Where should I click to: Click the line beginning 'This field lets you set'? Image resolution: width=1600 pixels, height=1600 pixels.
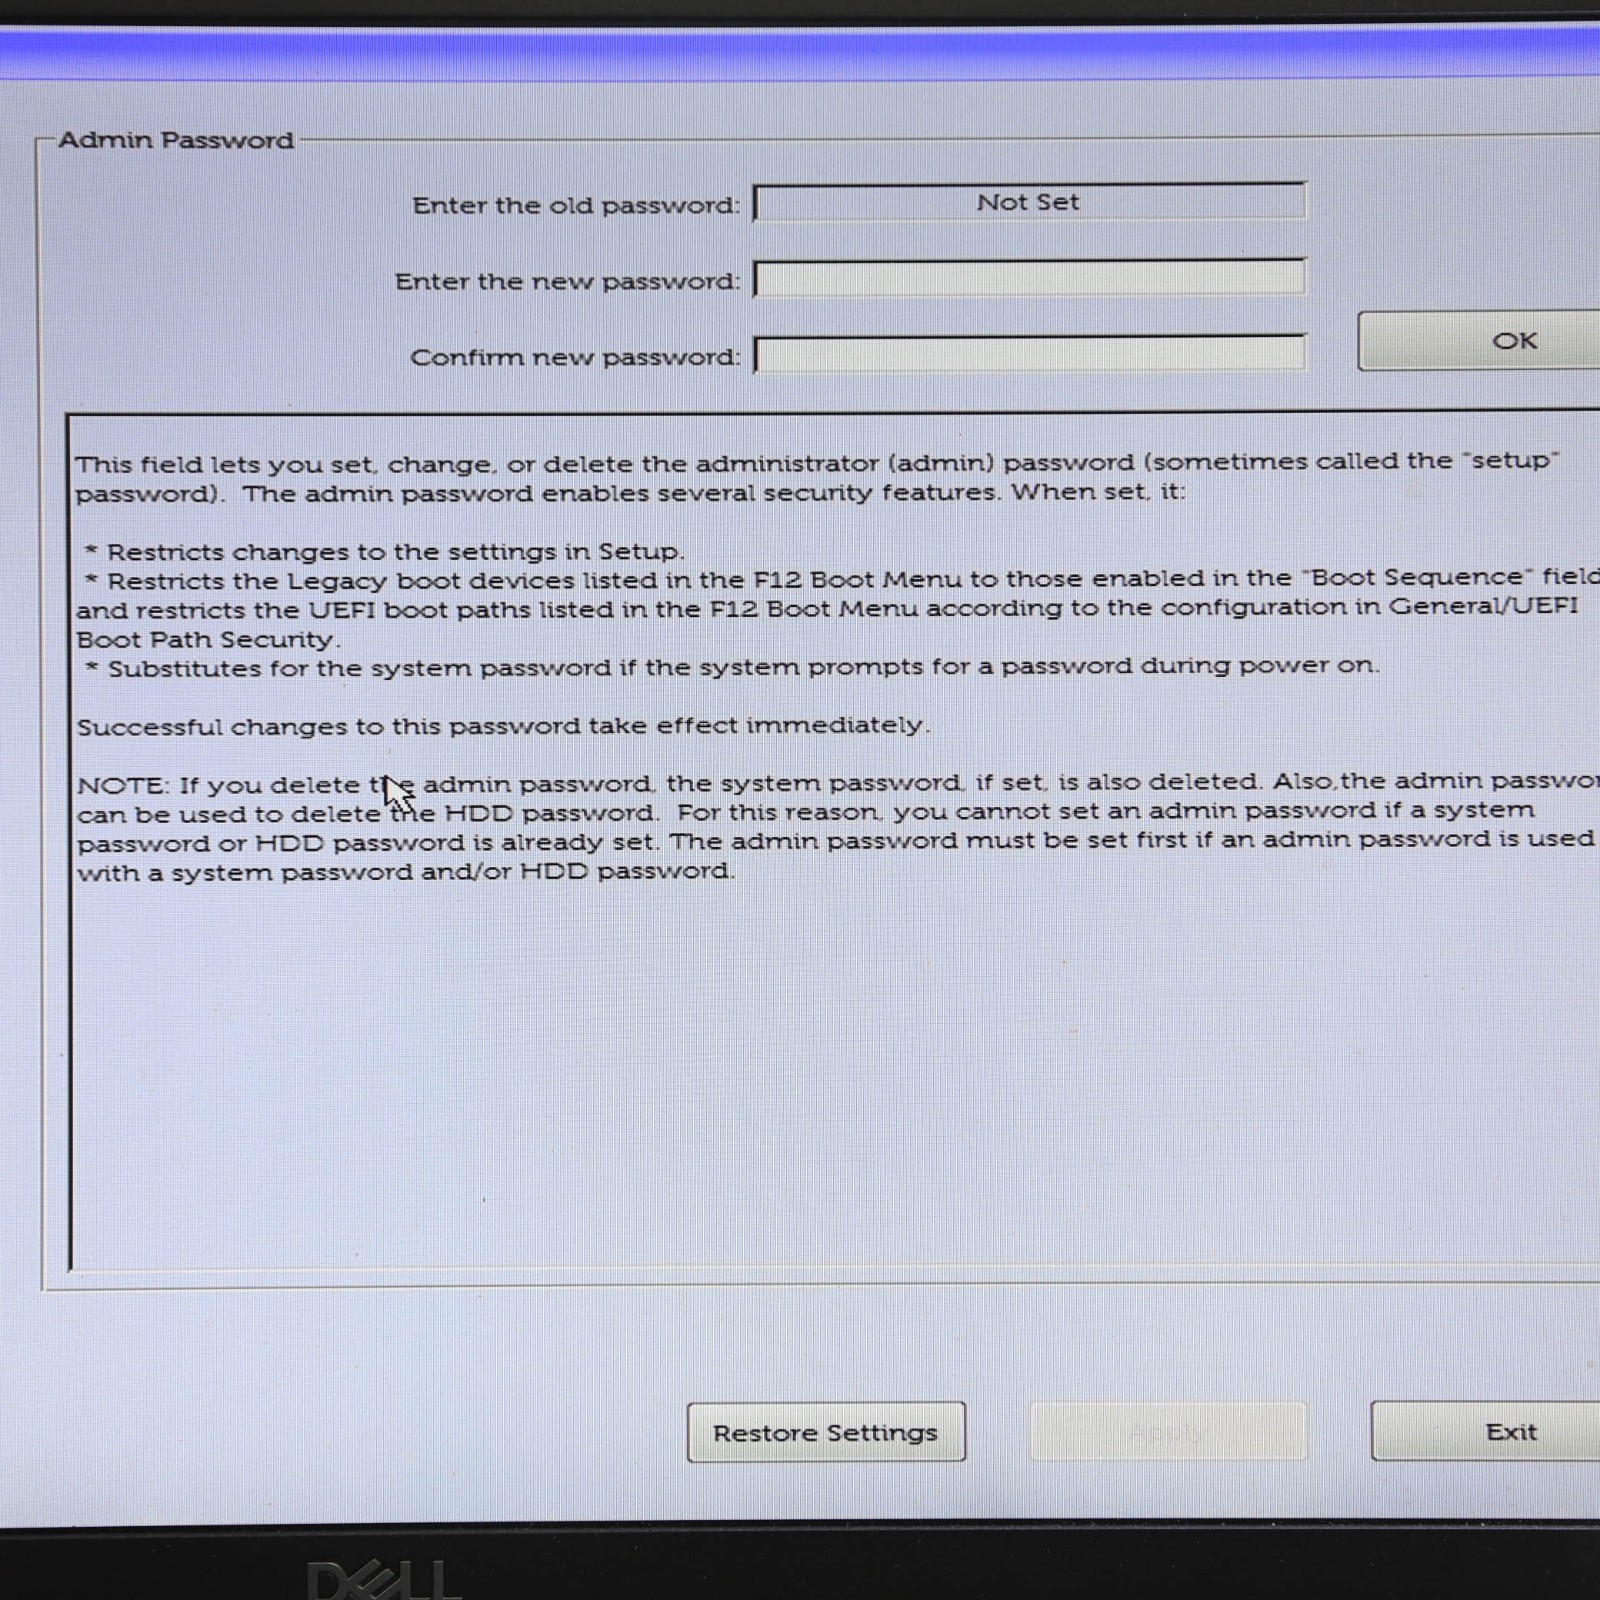pyautogui.click(x=817, y=463)
